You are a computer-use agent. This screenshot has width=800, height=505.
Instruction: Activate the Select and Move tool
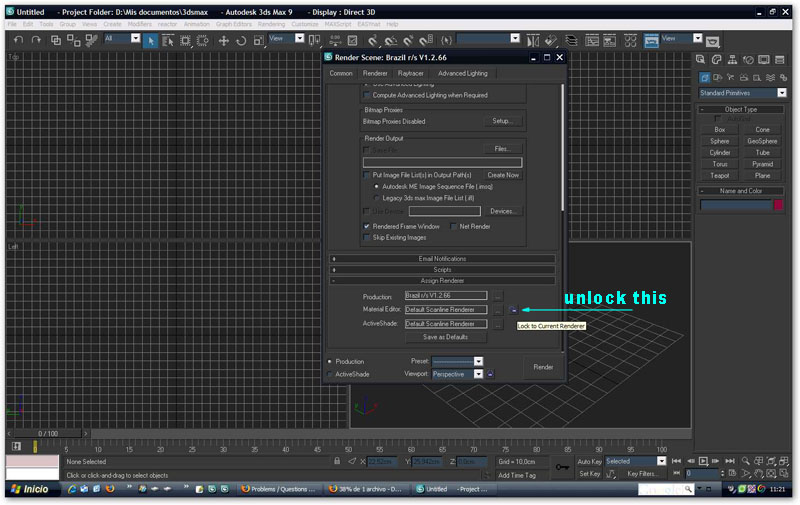223,40
